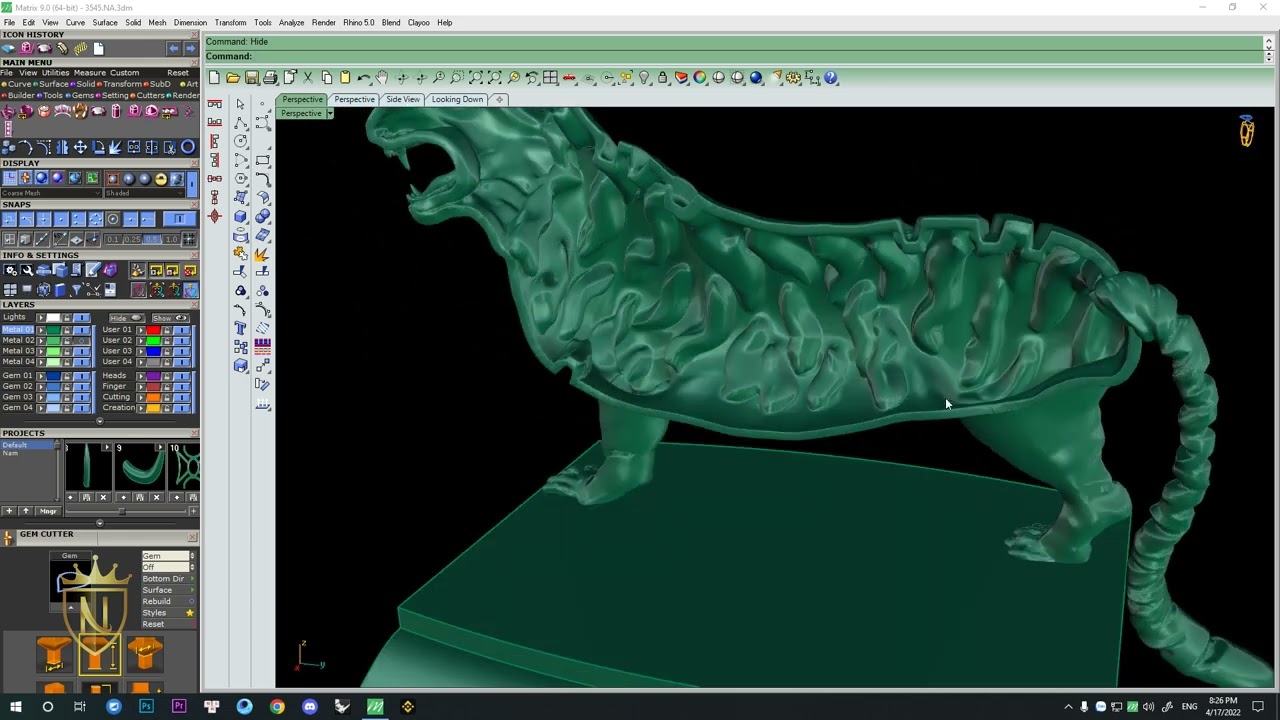Expand the Metal 01 layer arrow
Viewport: 1280px width, 720px height.
click(41, 330)
